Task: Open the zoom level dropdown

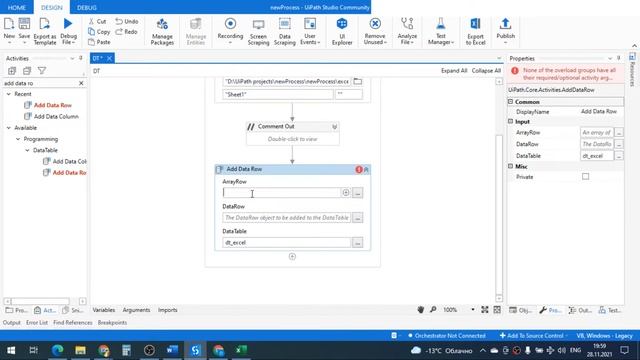Action: tap(473, 310)
